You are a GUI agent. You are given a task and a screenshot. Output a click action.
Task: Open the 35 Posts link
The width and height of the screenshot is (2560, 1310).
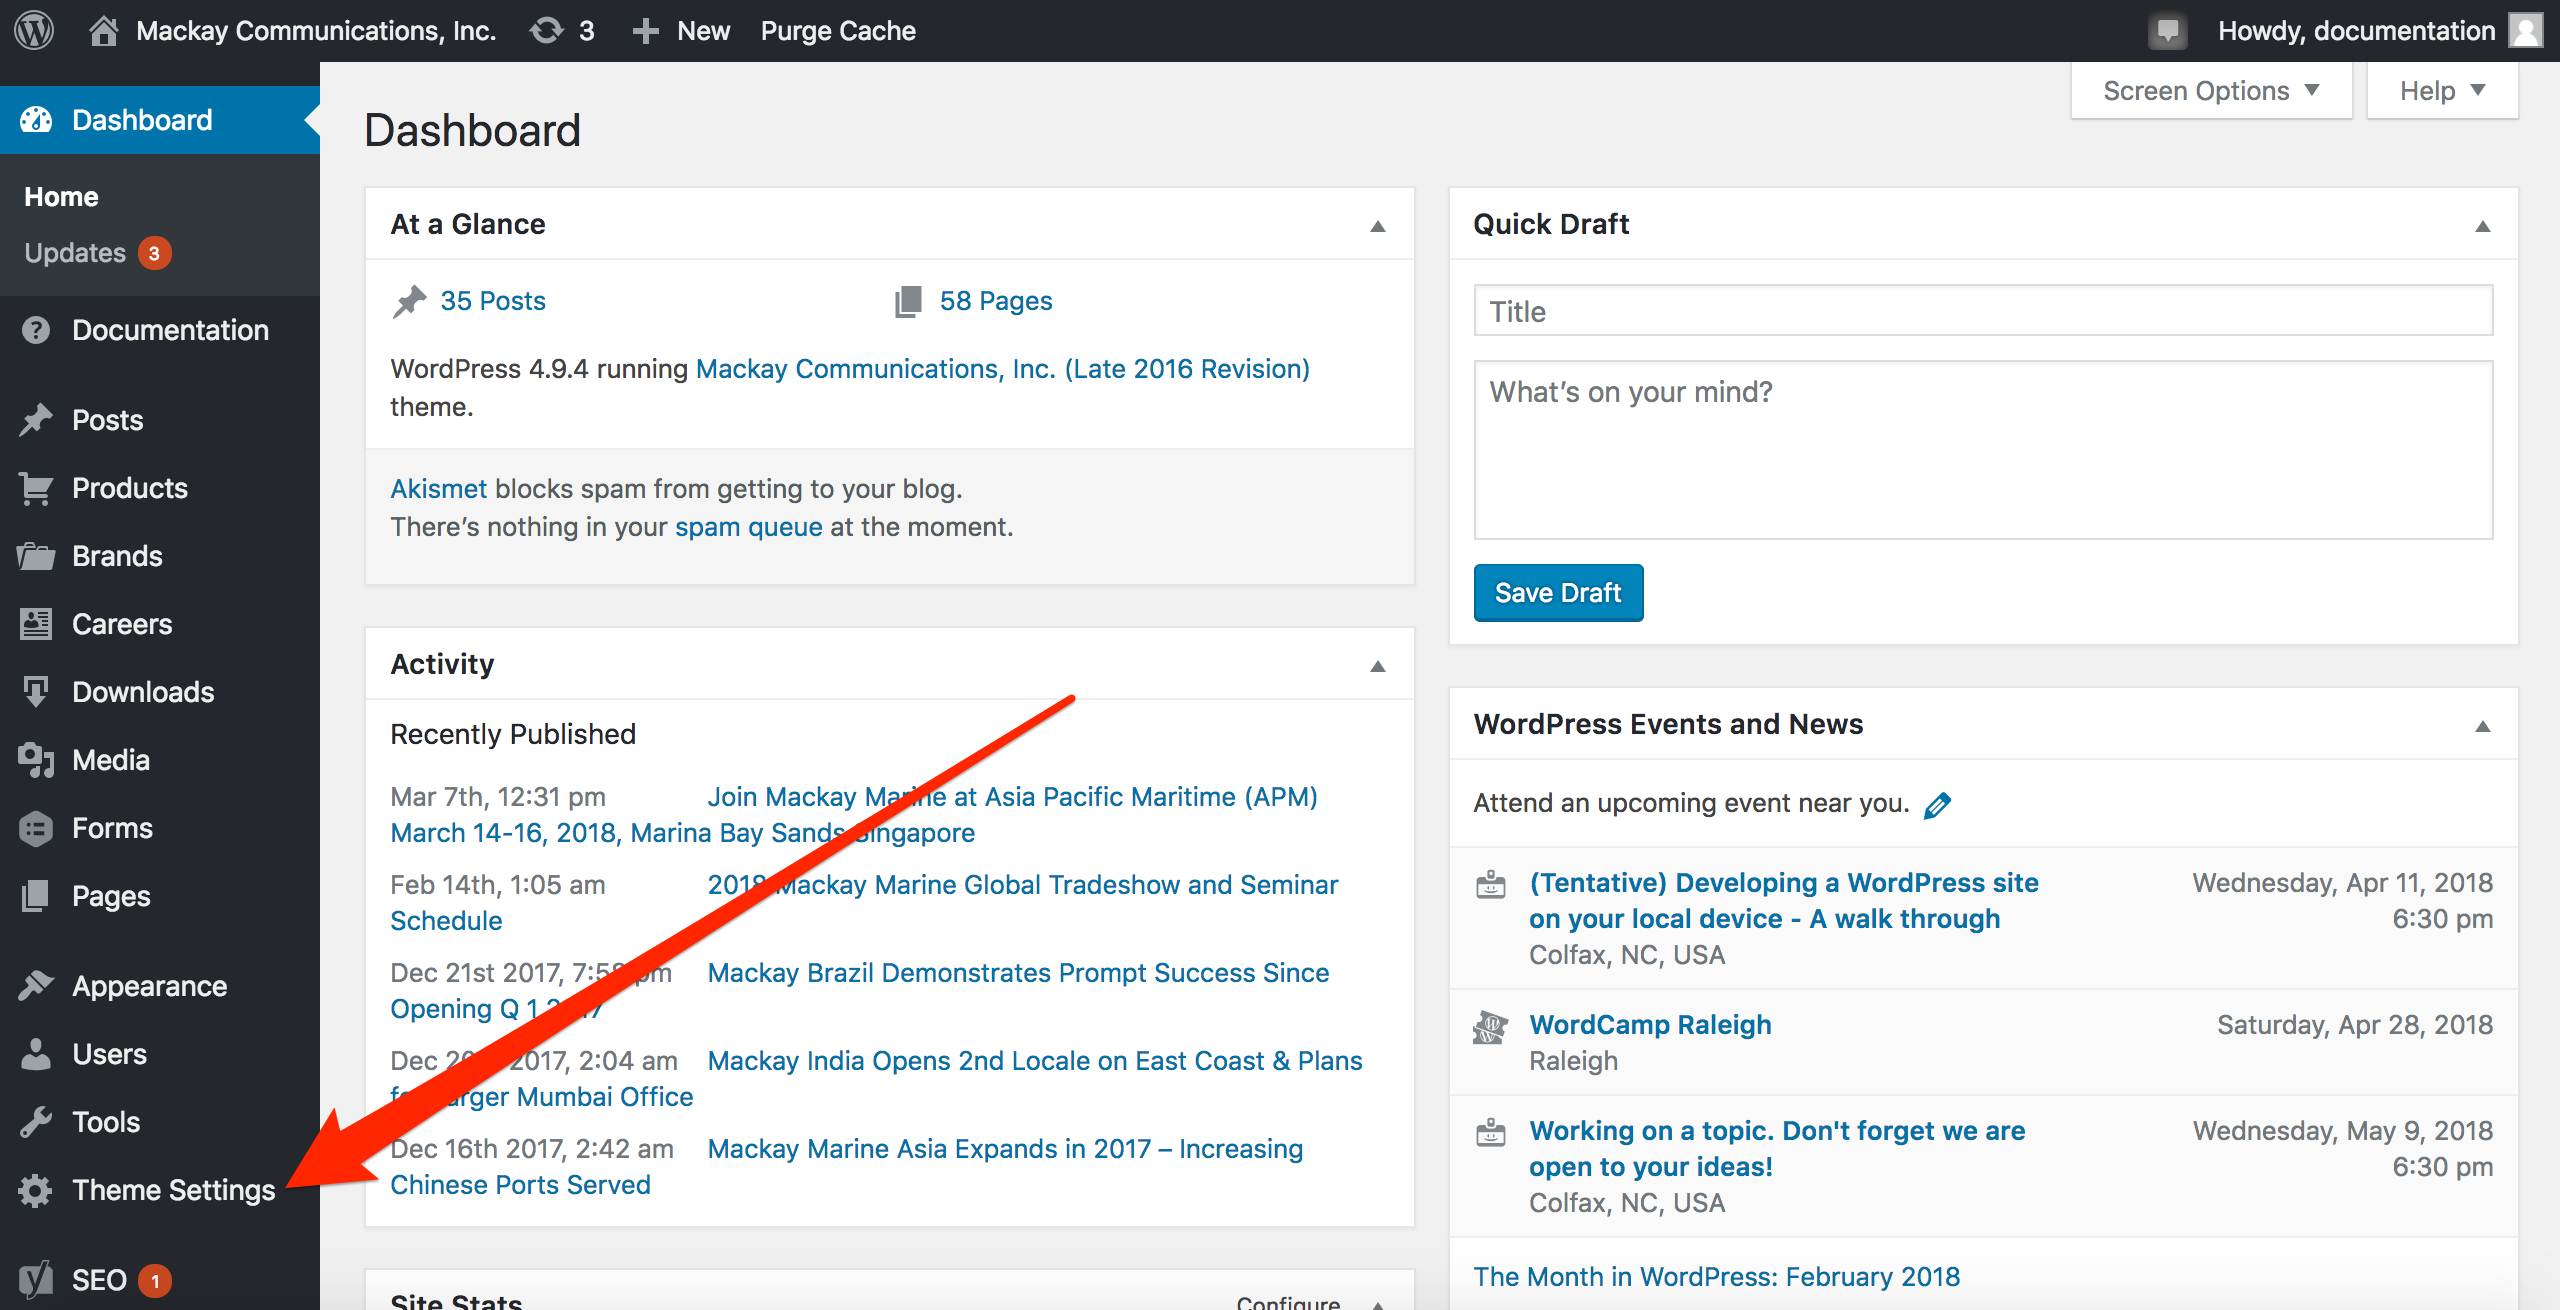[493, 301]
